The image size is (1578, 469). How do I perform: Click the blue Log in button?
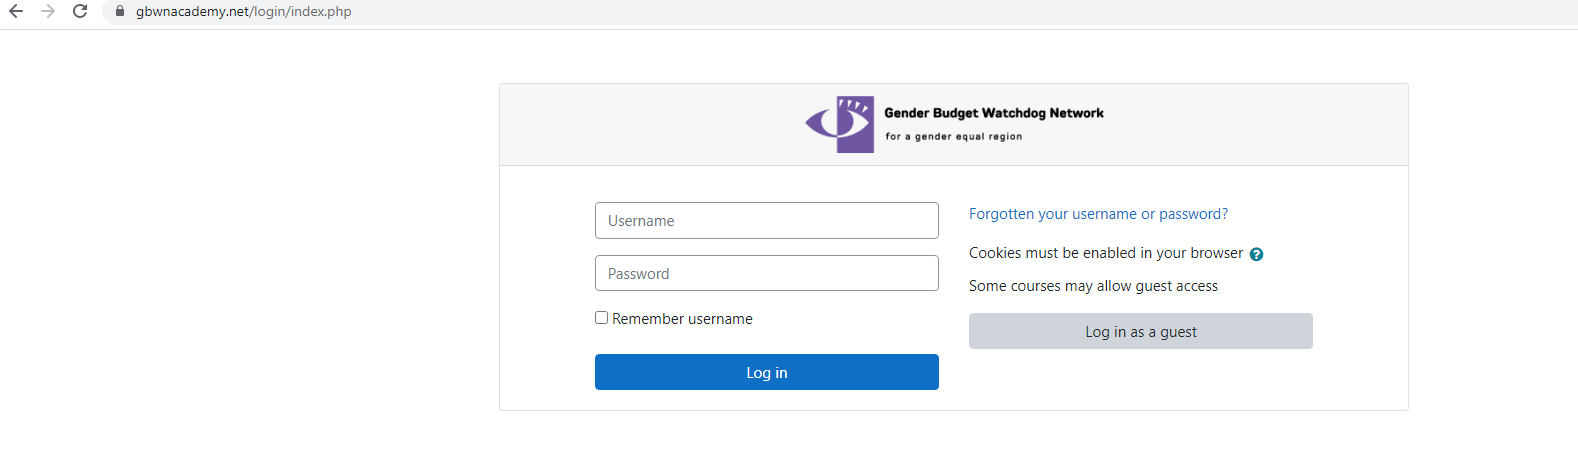pos(767,372)
